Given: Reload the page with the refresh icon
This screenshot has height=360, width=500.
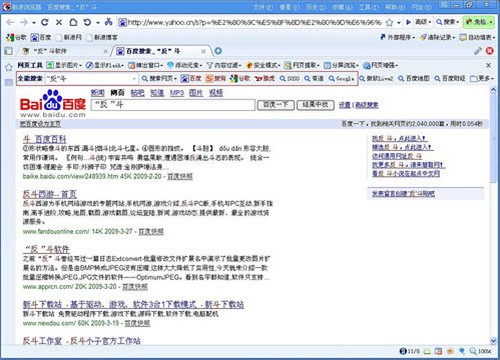Looking at the screenshot, I should pyautogui.click(x=45, y=22).
